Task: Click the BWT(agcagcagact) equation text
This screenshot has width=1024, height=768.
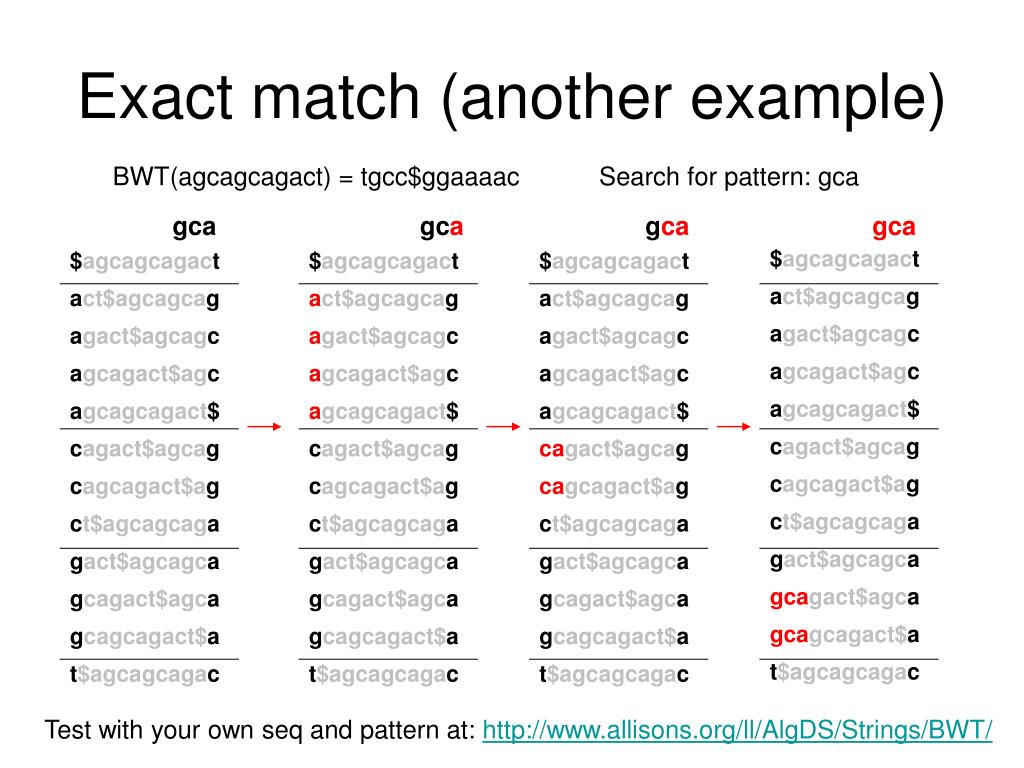Action: pyautogui.click(x=316, y=177)
